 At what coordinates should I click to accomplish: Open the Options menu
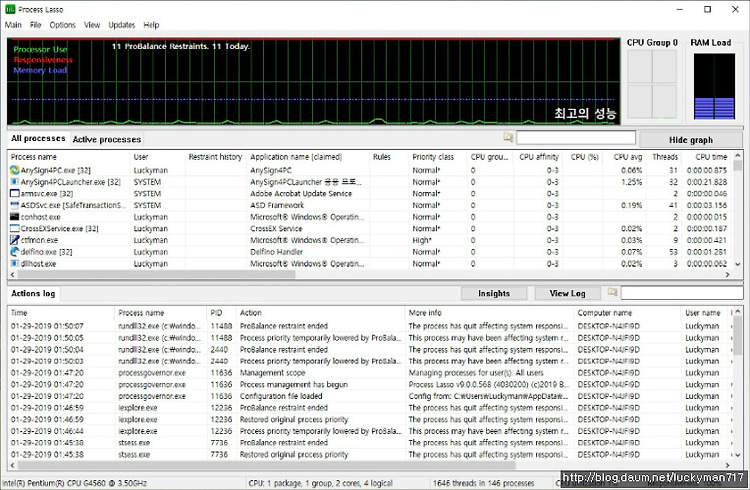pos(63,25)
